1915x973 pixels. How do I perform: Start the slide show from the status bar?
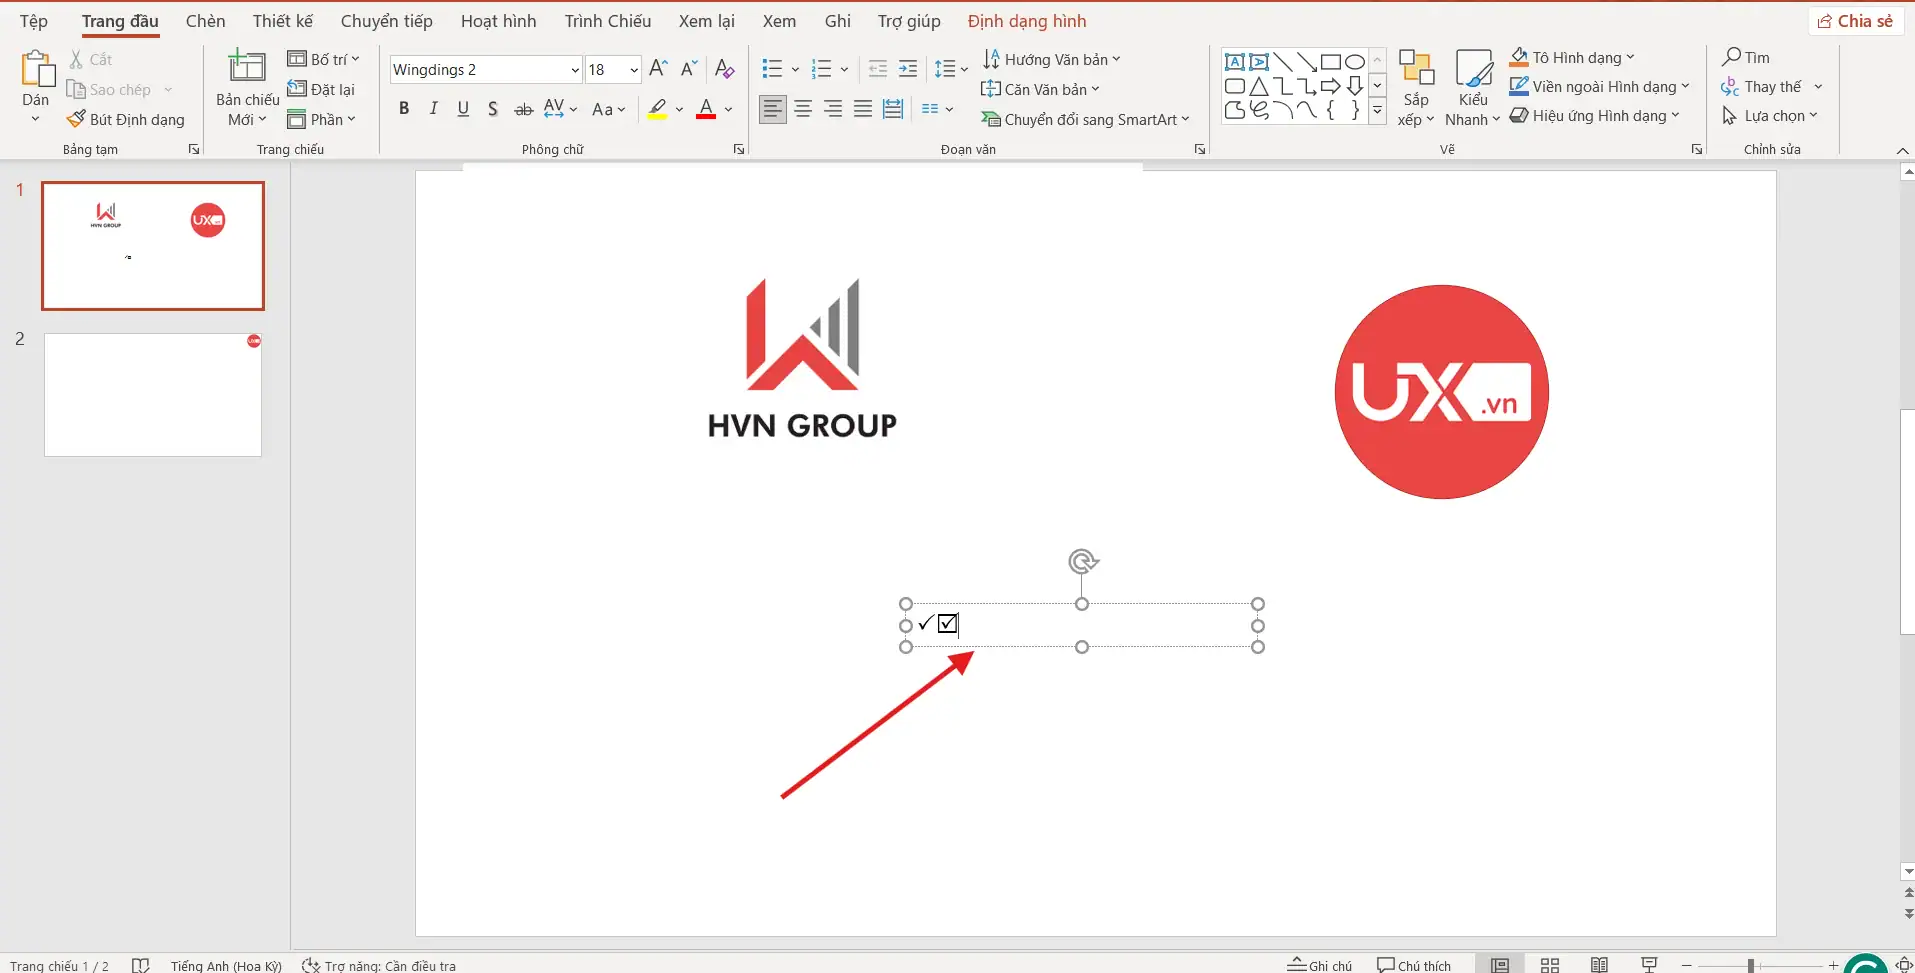(x=1650, y=965)
